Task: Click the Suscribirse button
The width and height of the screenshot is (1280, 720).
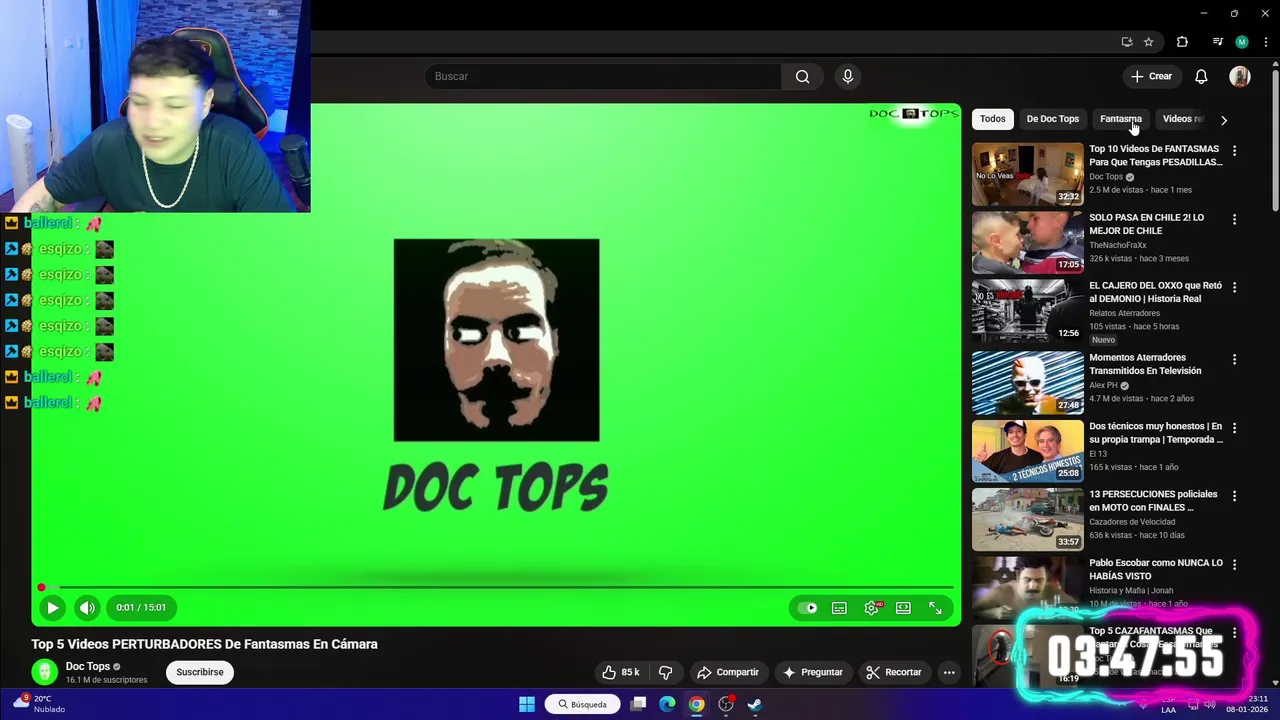Action: coord(200,672)
